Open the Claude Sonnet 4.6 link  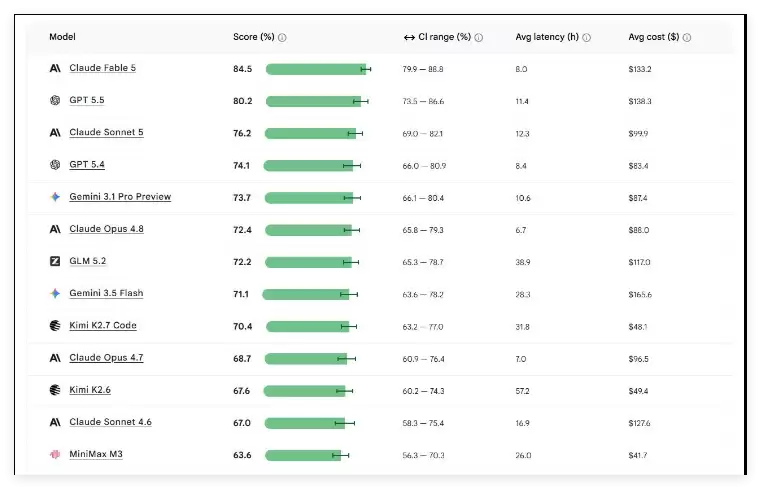click(110, 422)
